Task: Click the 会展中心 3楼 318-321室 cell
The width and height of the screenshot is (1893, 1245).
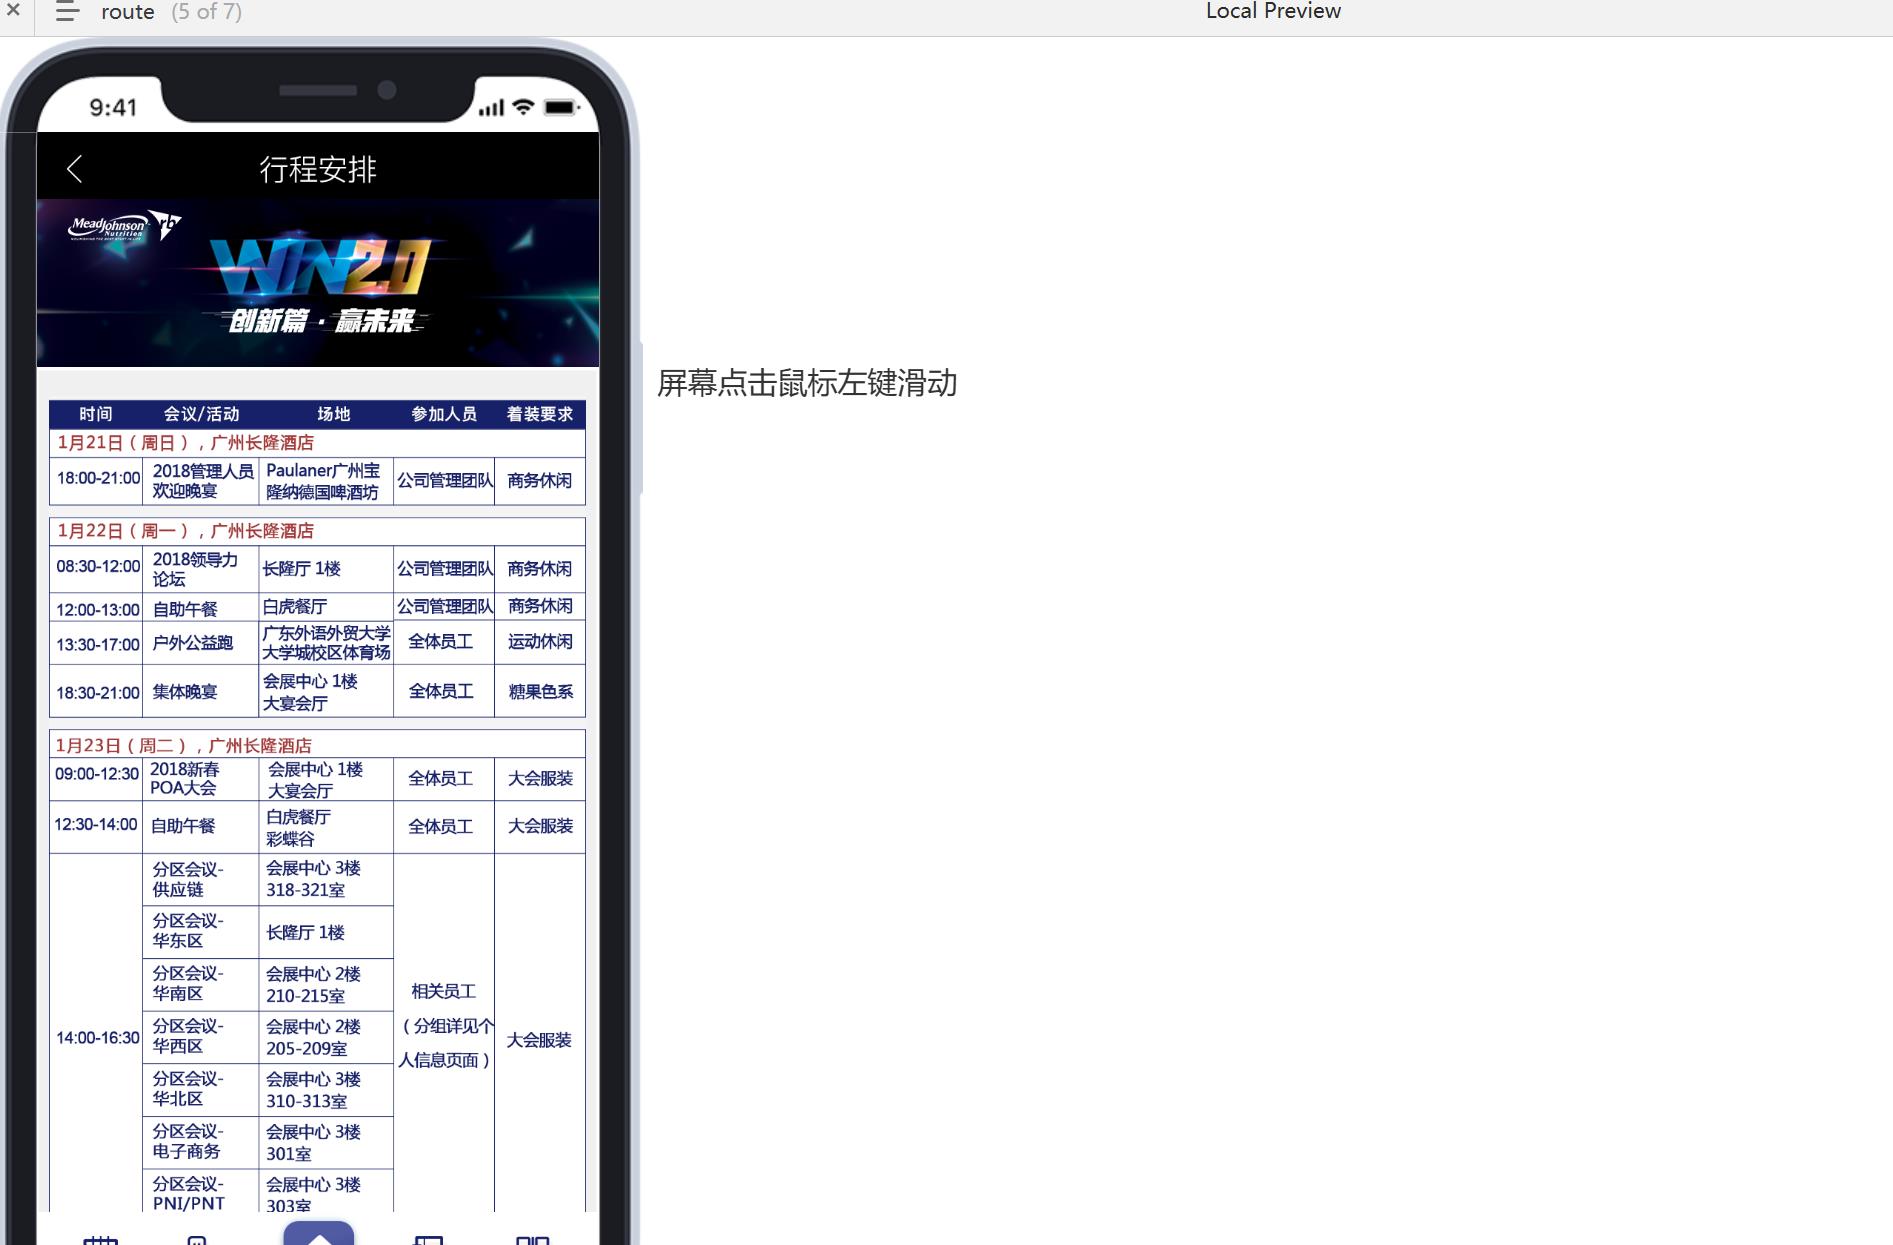Action: tap(326, 880)
